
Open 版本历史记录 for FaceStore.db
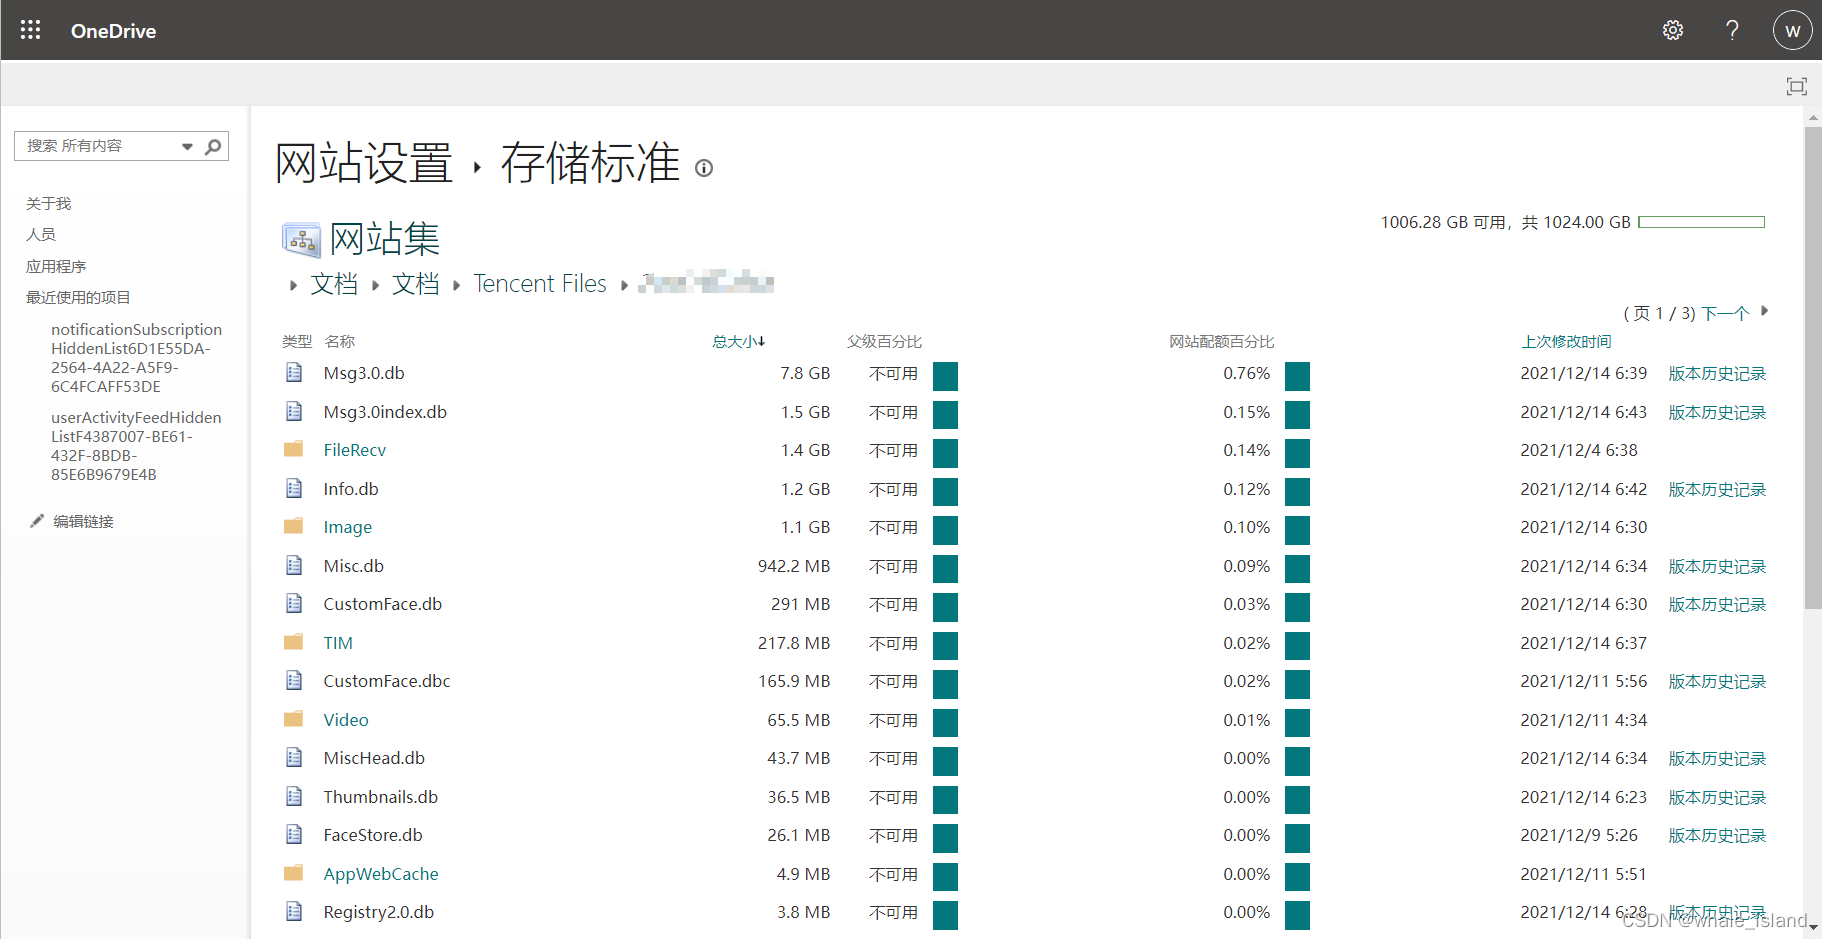[x=1717, y=835]
